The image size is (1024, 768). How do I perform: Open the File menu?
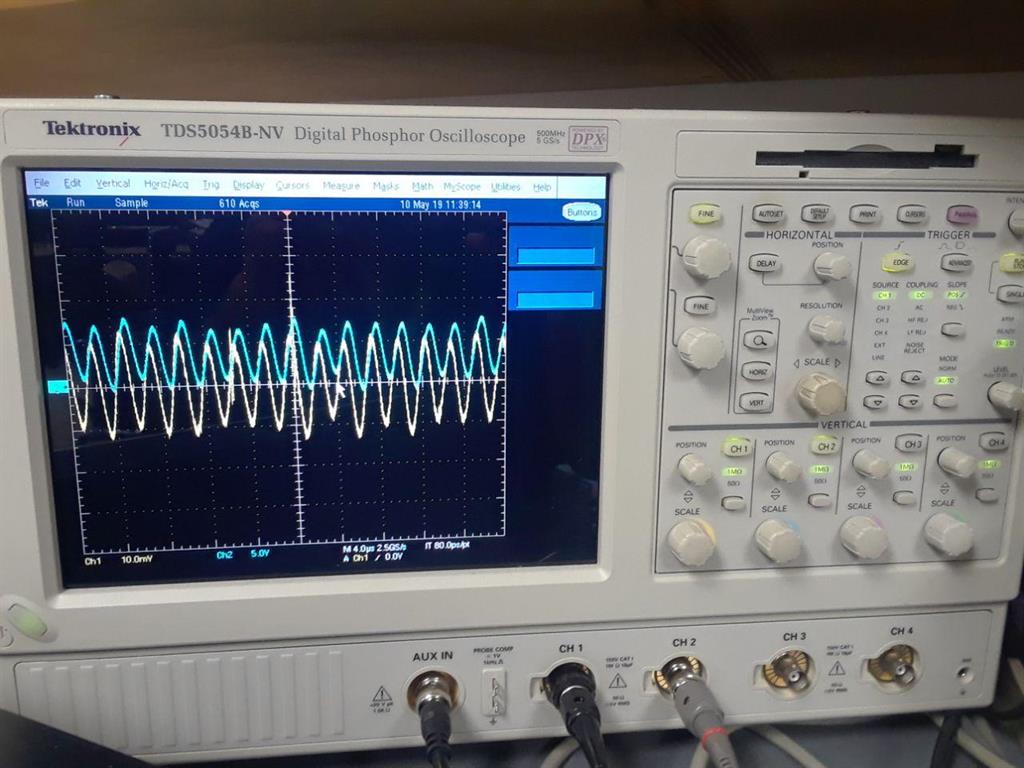click(x=41, y=183)
